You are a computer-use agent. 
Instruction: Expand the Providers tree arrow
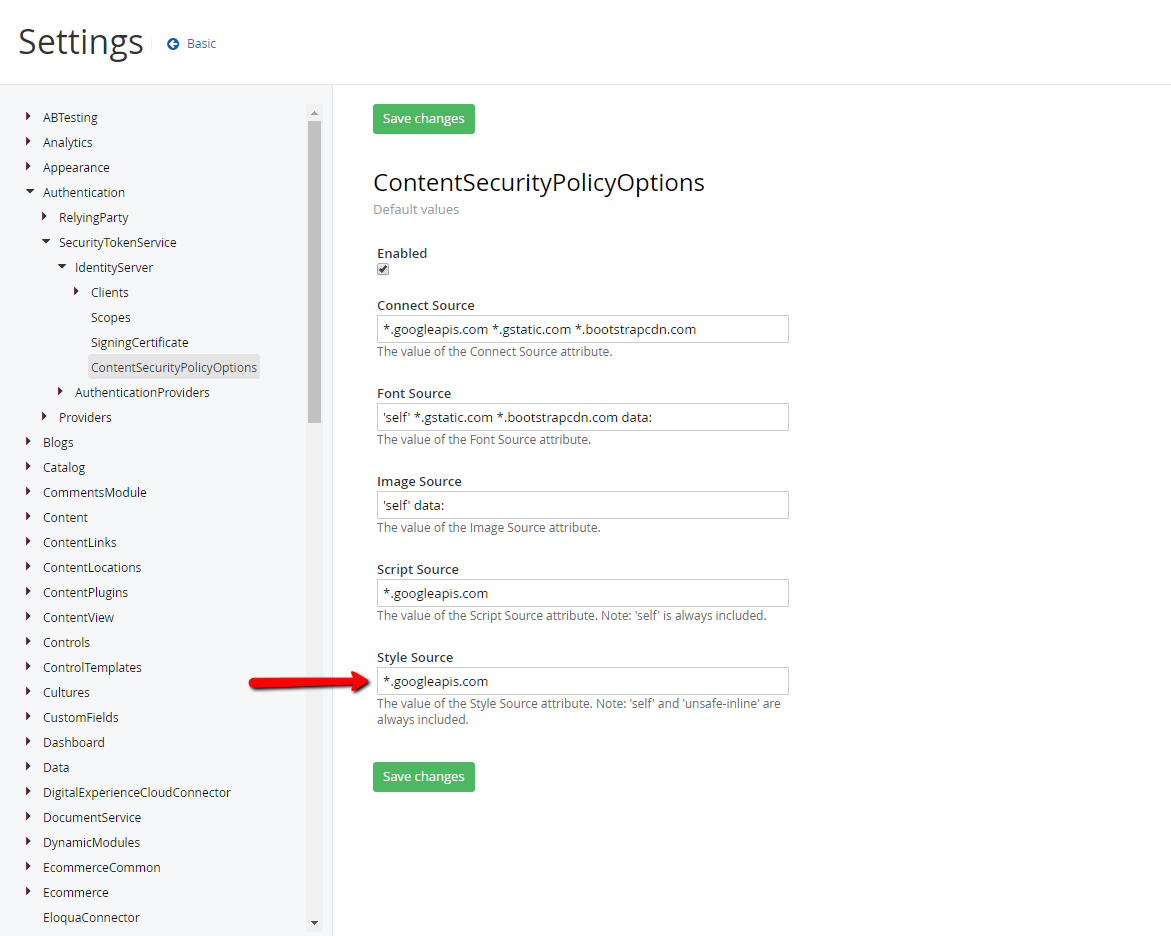coord(45,417)
